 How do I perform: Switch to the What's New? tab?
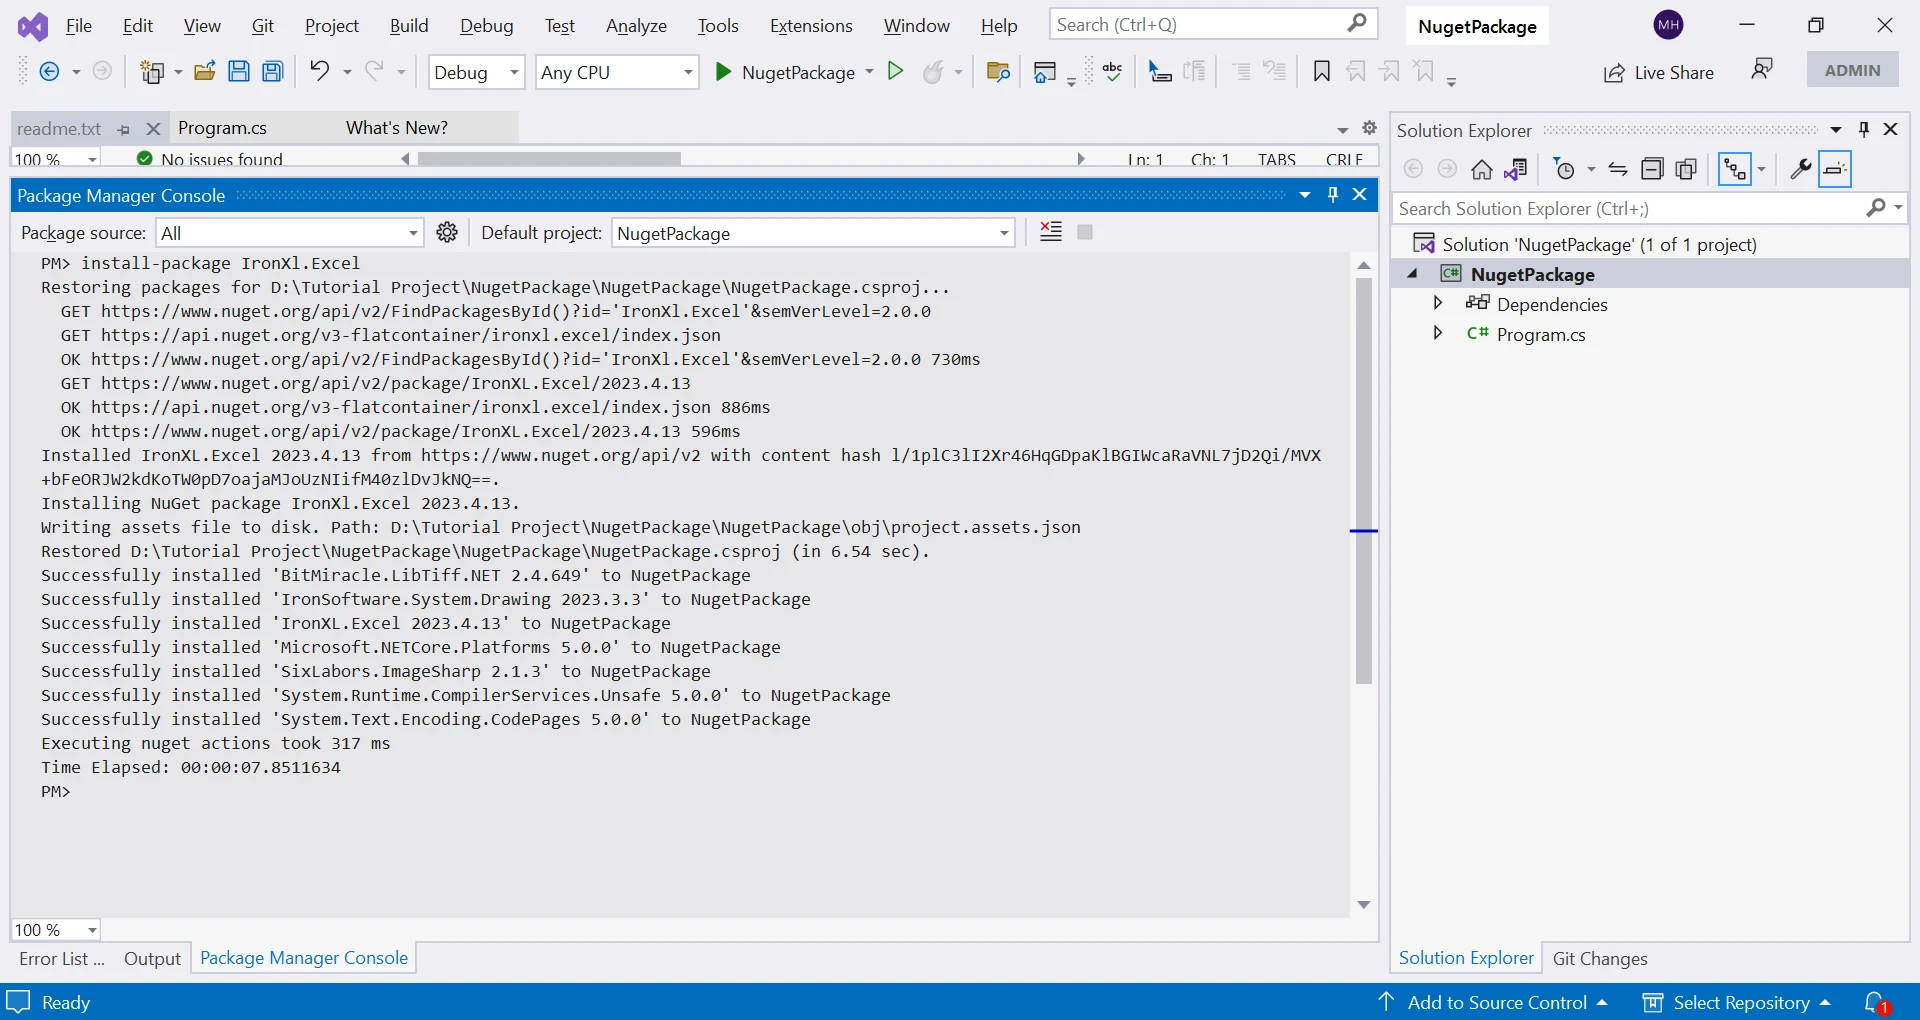[x=397, y=128]
